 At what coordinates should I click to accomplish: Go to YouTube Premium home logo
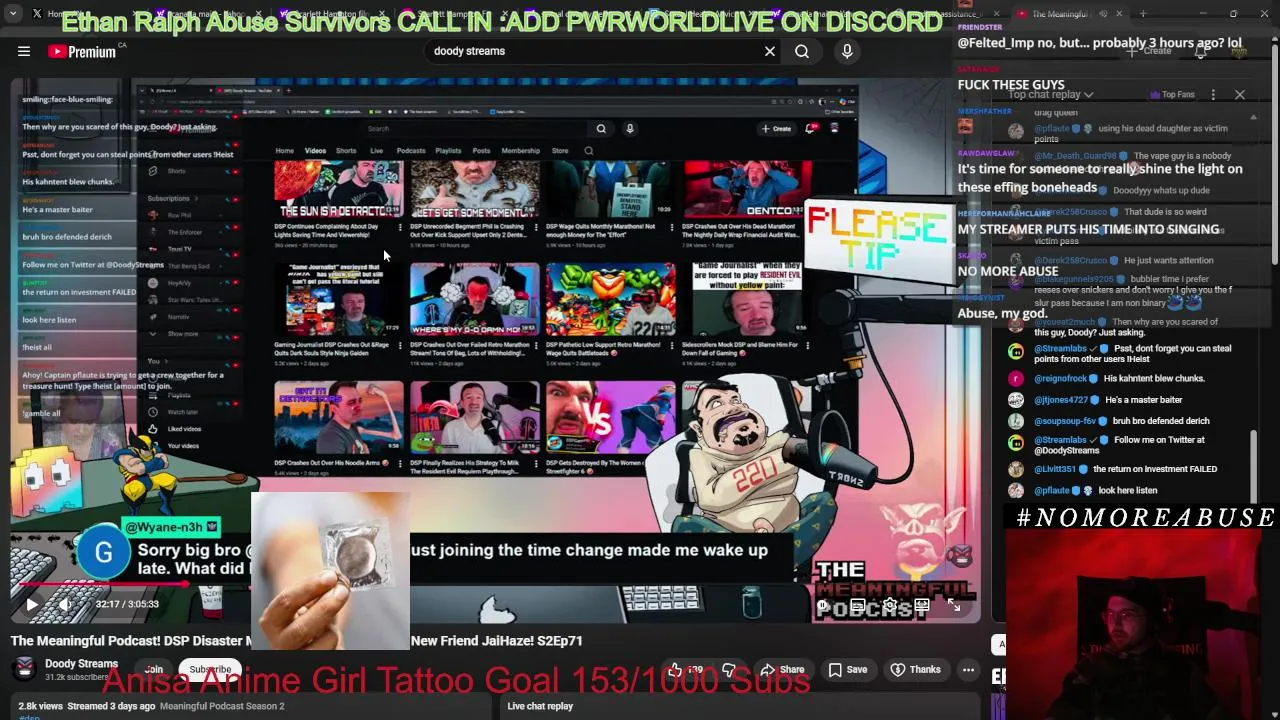pyautogui.click(x=82, y=51)
